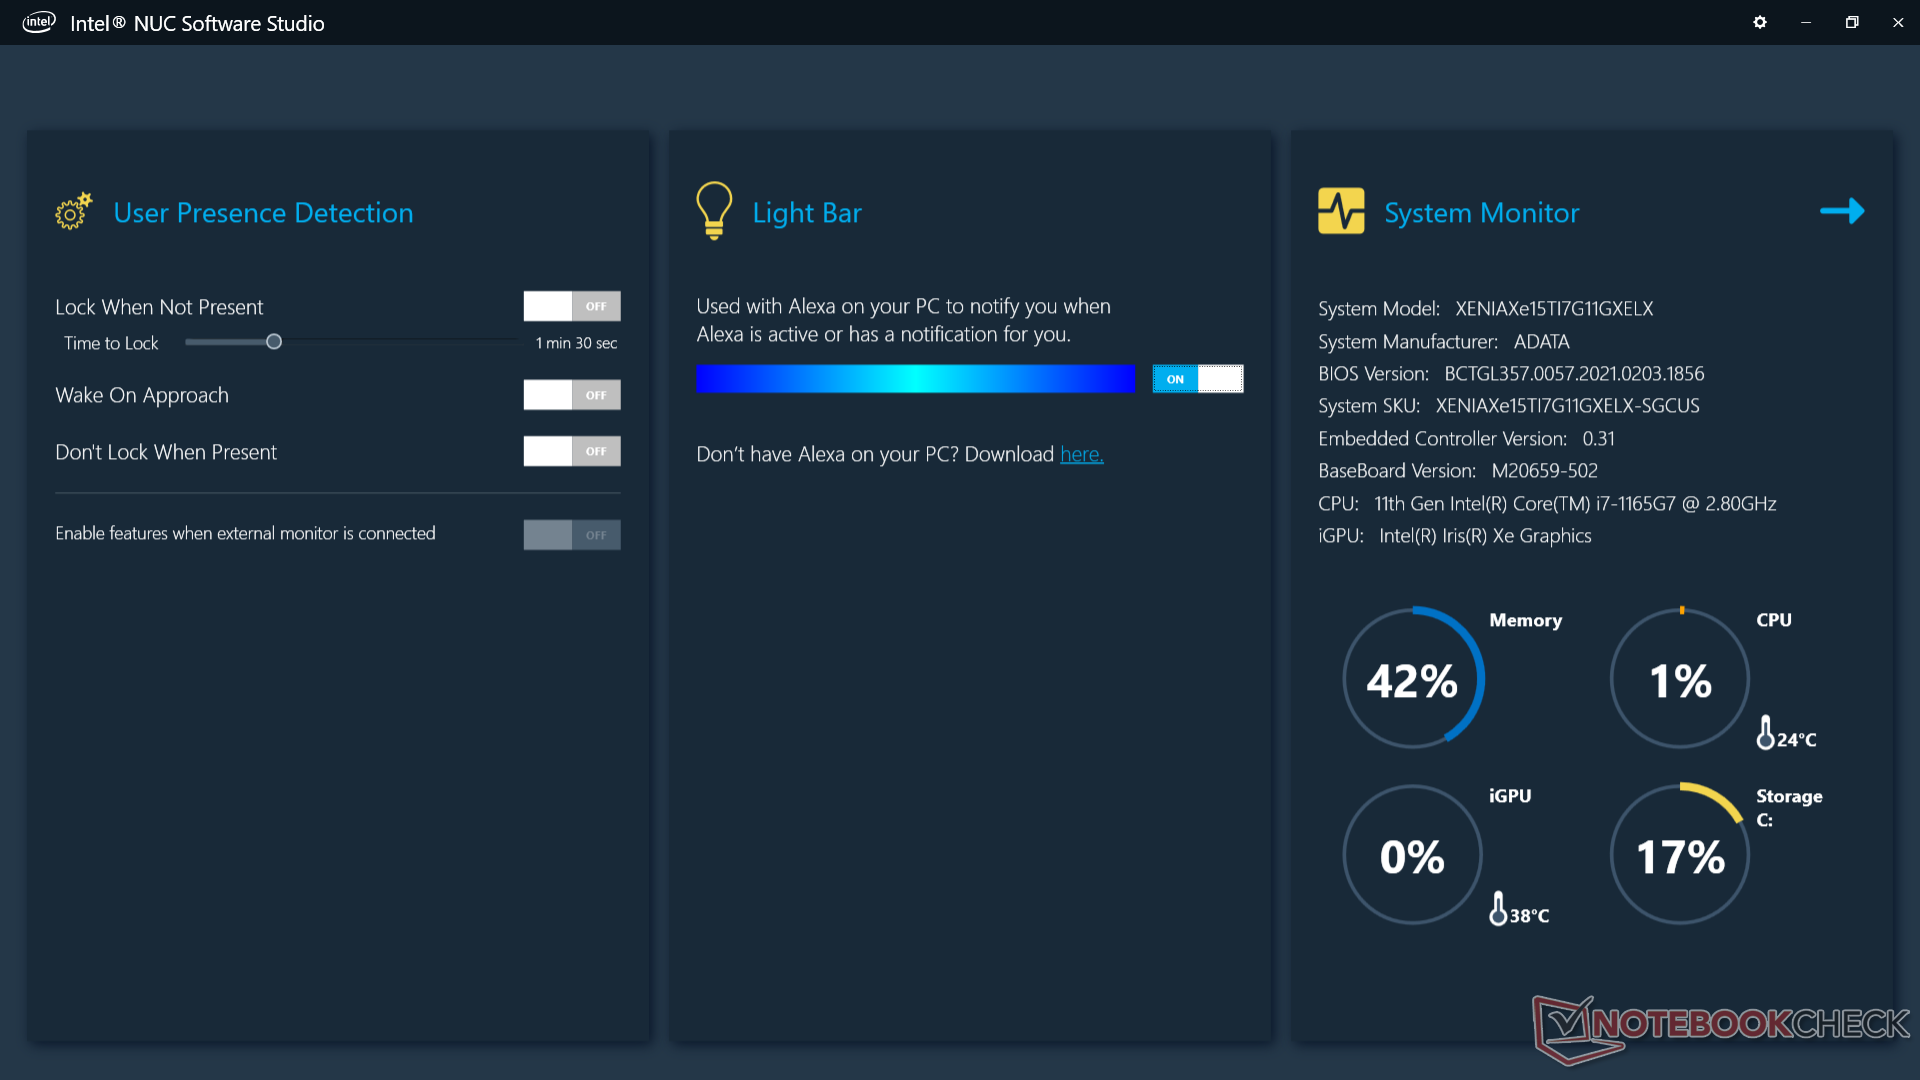This screenshot has height=1080, width=1920.
Task: Click the Light Bar bulb icon
Action: [x=714, y=210]
